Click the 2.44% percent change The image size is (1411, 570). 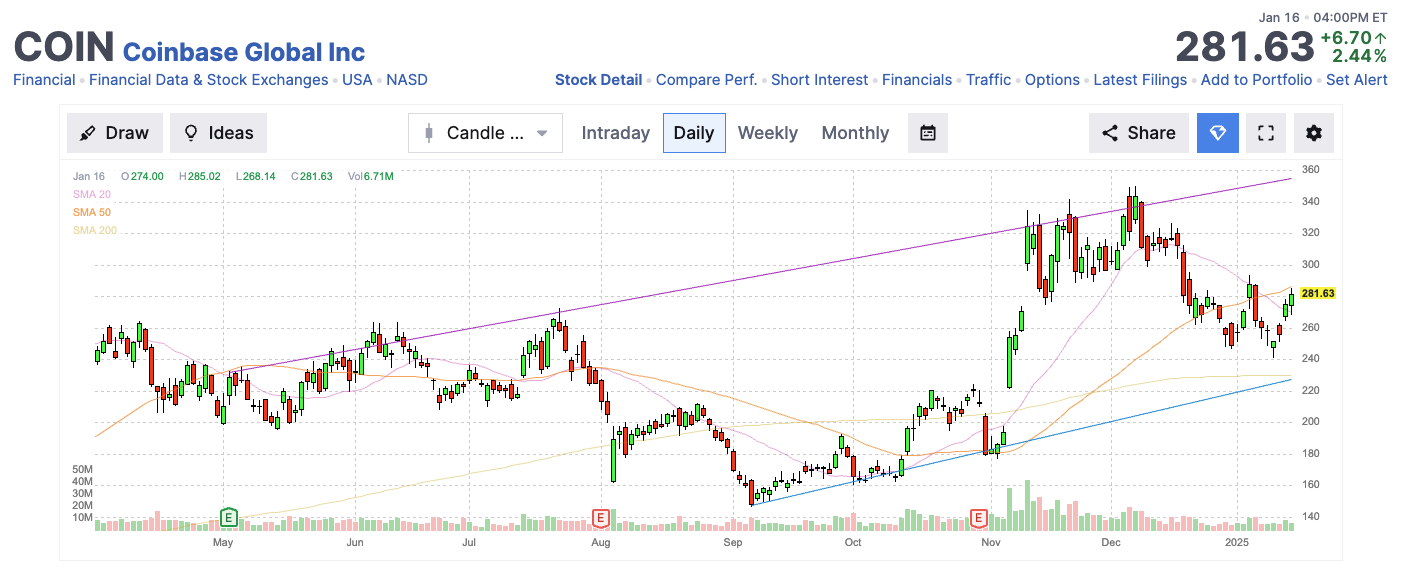click(1359, 56)
